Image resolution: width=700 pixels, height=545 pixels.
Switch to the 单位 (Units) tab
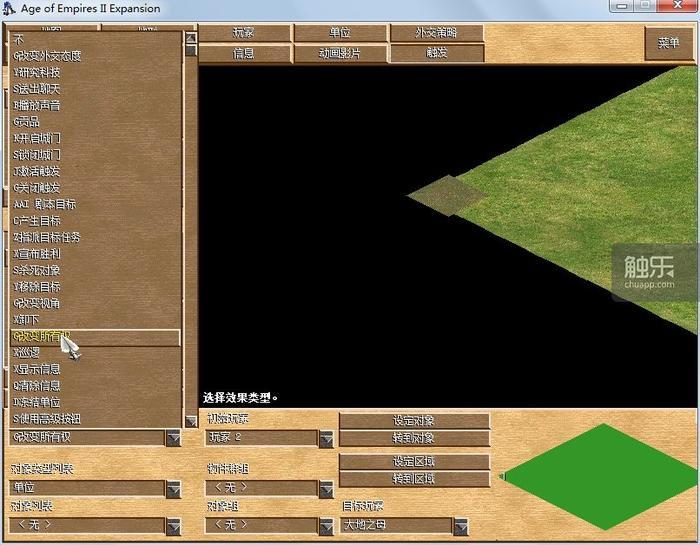click(x=340, y=33)
